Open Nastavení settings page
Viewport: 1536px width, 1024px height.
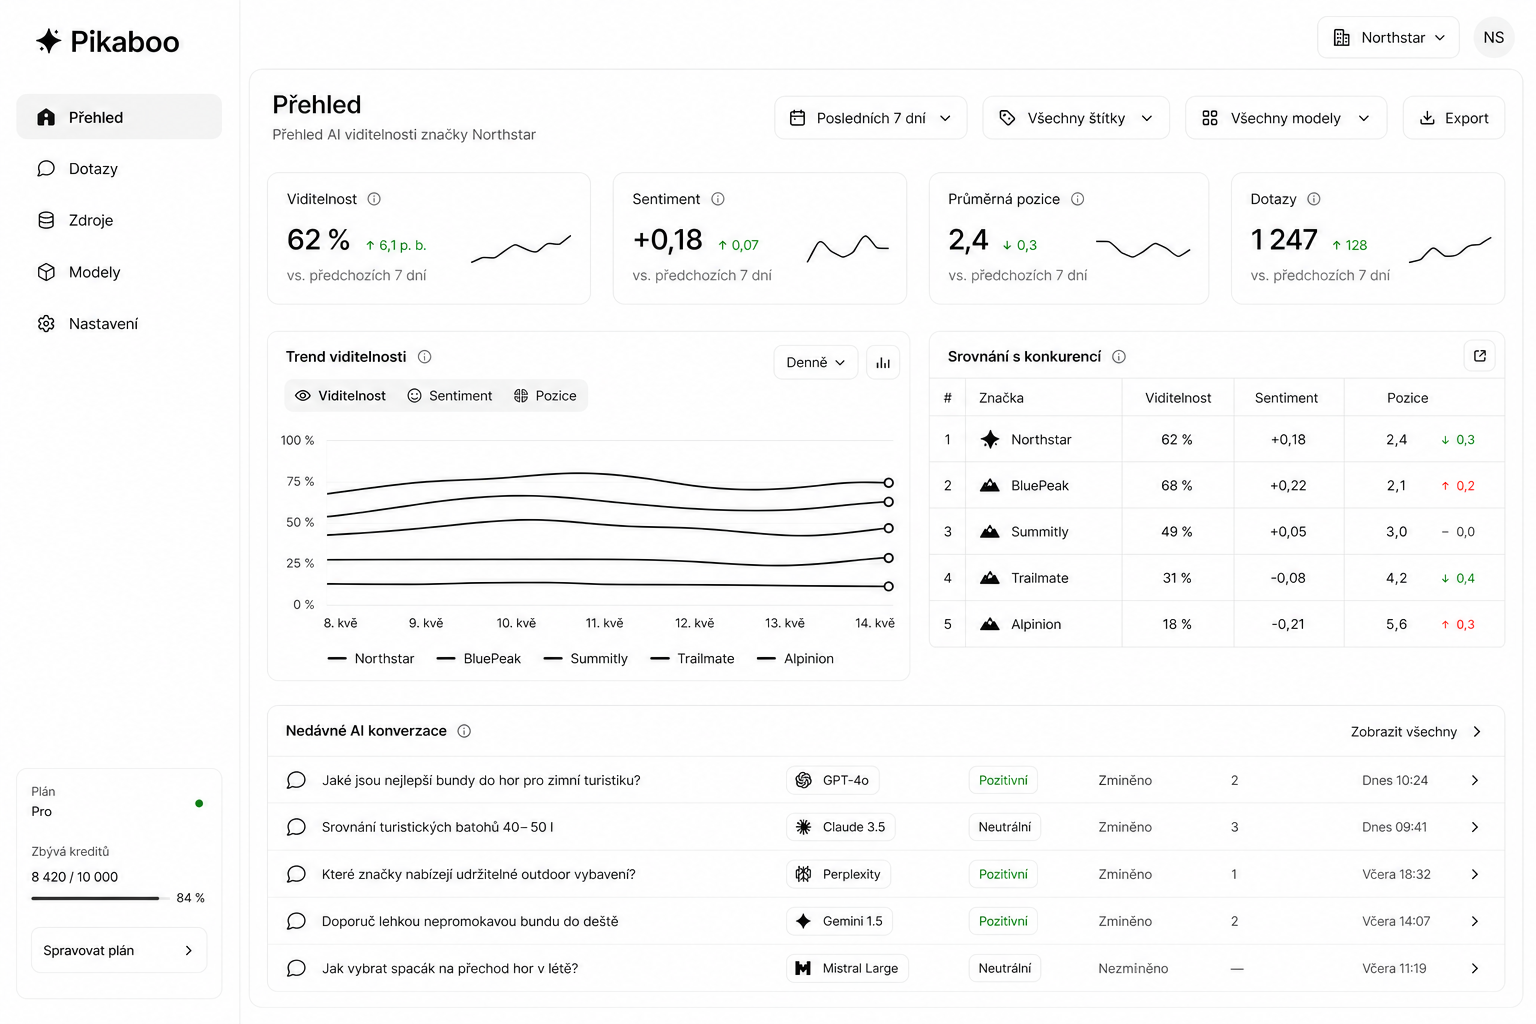119,324
